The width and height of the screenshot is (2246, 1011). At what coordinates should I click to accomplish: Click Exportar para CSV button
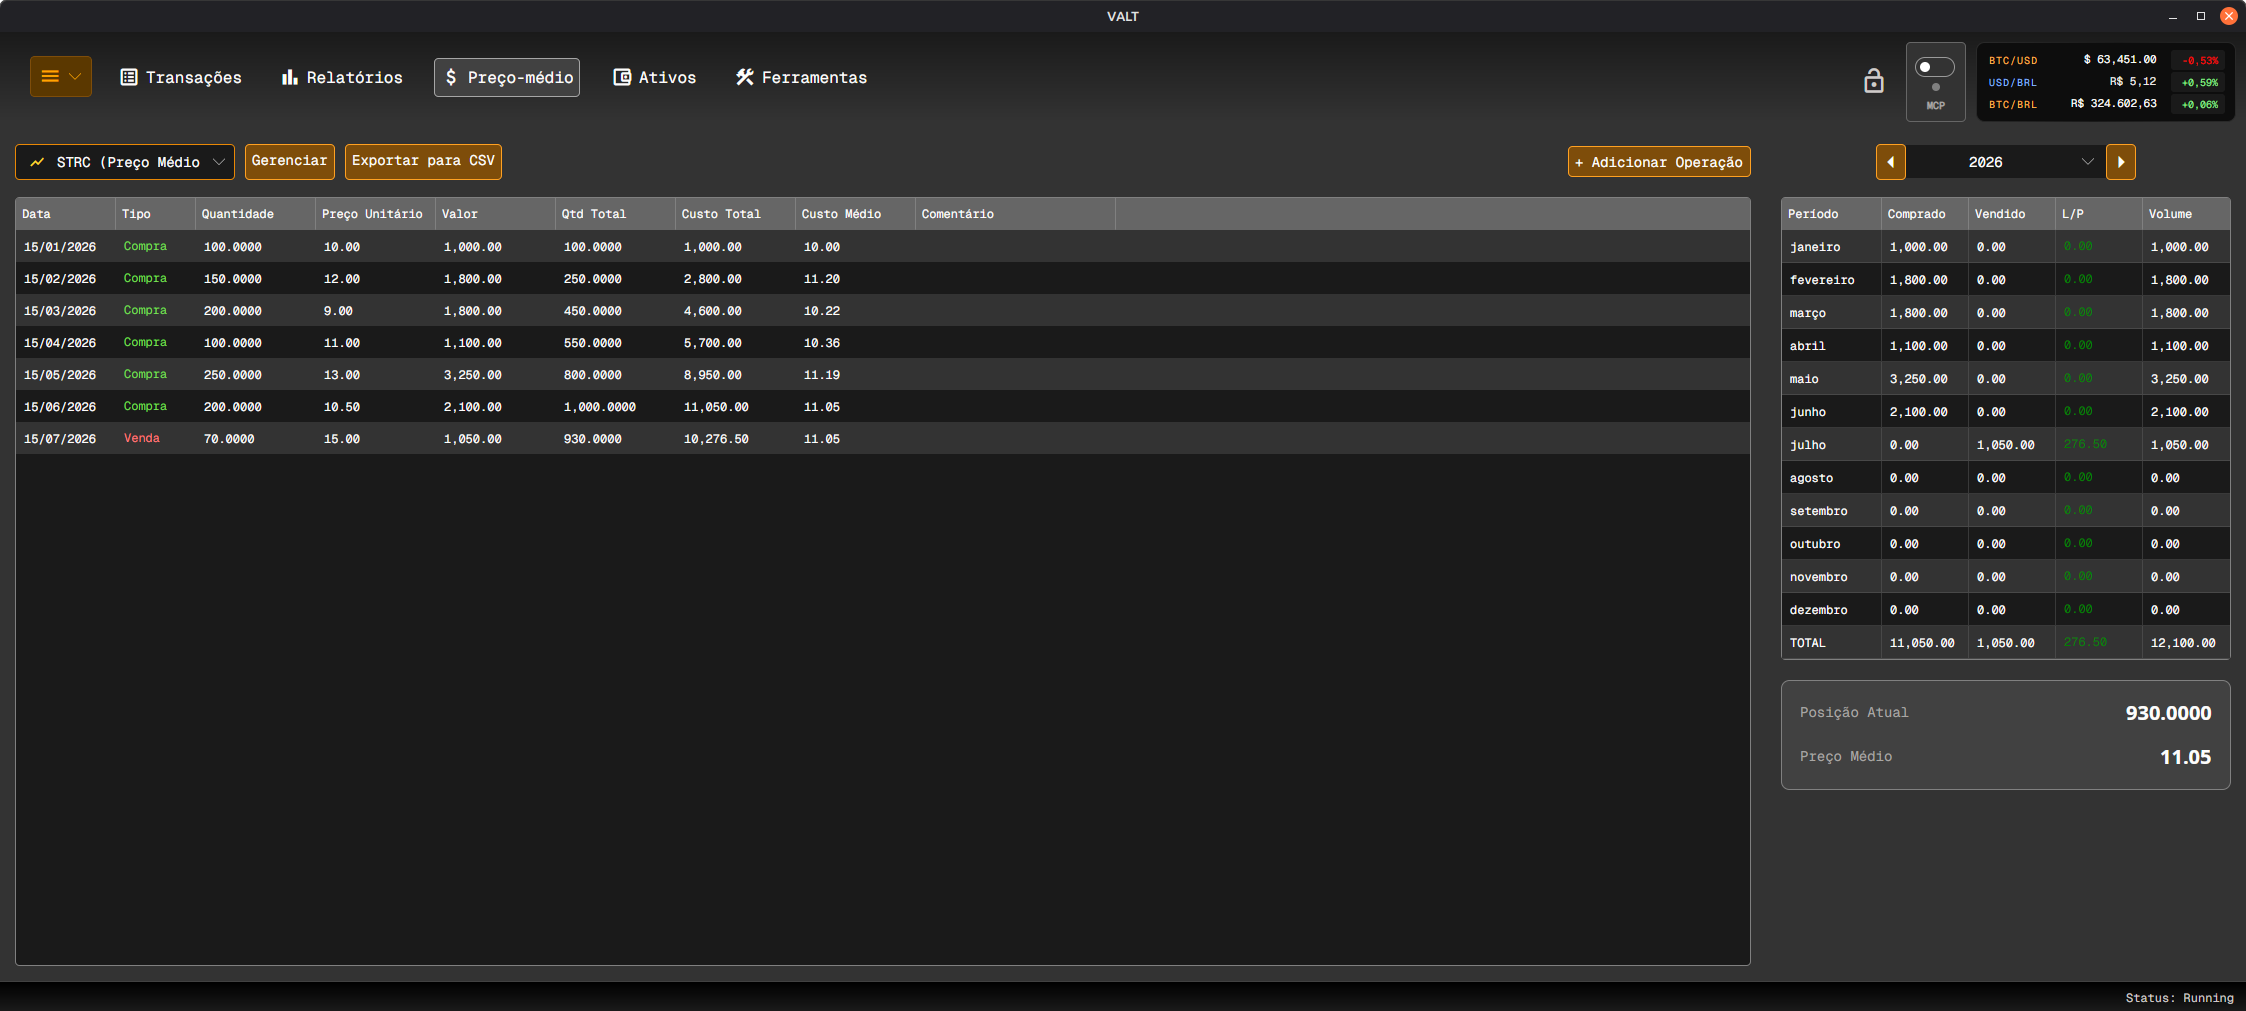click(x=423, y=162)
